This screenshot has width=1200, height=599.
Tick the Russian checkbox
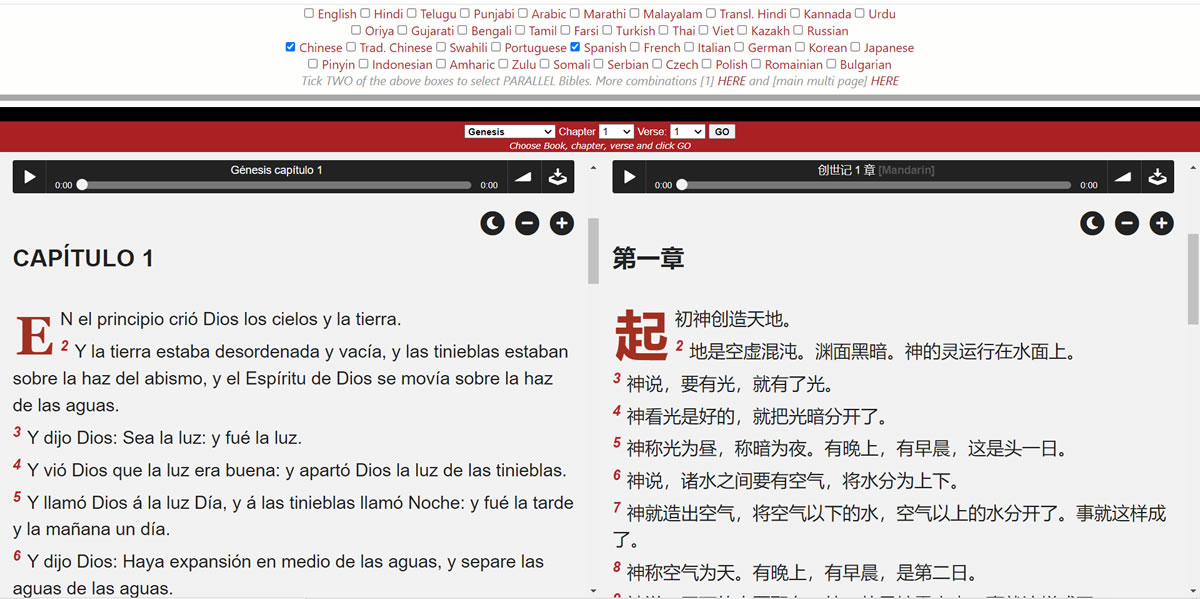[x=798, y=30]
